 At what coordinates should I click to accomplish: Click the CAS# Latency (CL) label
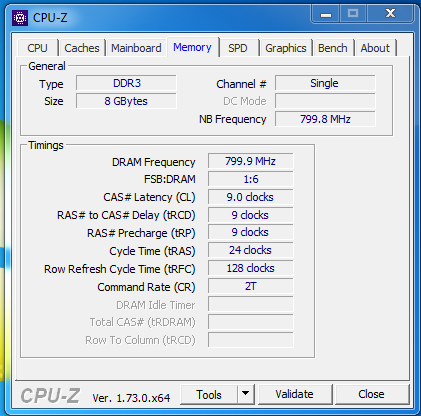coord(149,197)
